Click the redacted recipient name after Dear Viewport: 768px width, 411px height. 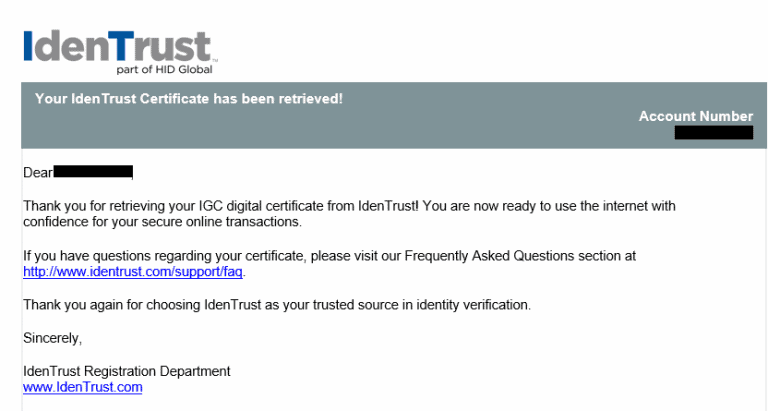point(93,172)
